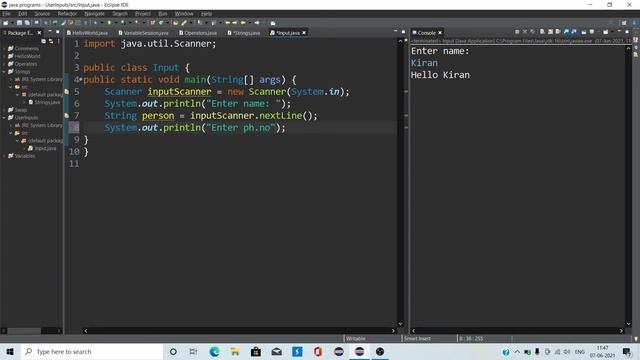Open the Refactor menu
Image resolution: width=640 pixels, height=360 pixels.
click(x=67, y=13)
